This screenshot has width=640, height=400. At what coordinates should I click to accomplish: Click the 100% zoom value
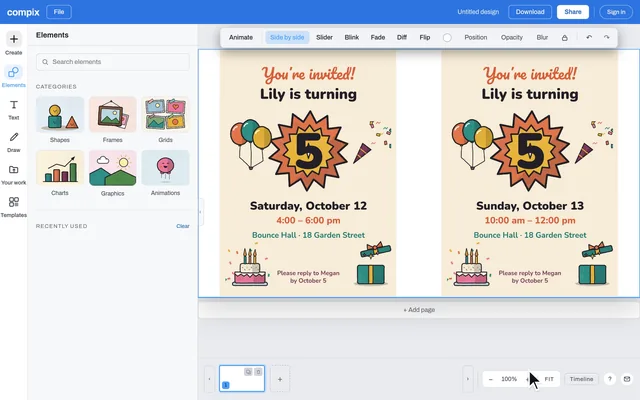(509, 379)
